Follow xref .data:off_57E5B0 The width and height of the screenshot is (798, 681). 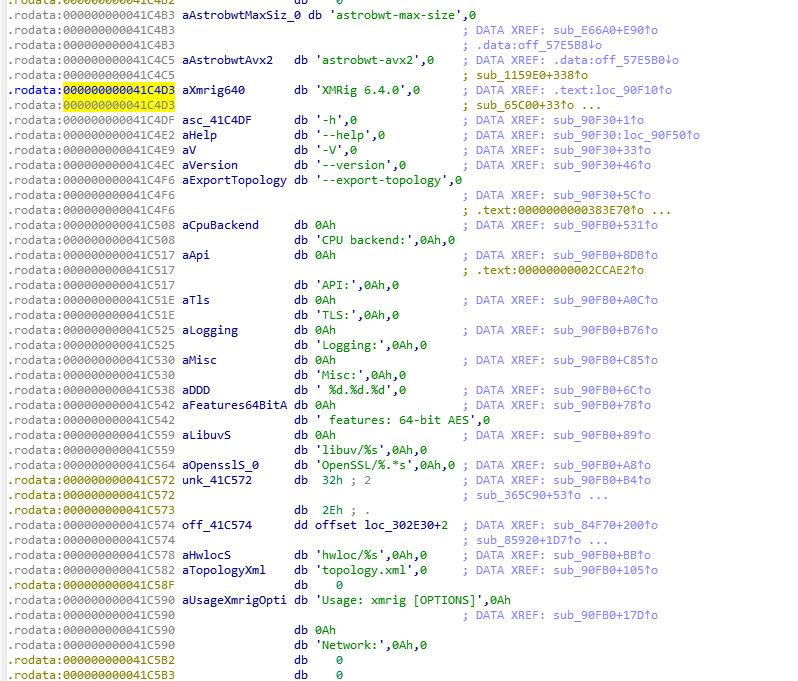point(616,60)
